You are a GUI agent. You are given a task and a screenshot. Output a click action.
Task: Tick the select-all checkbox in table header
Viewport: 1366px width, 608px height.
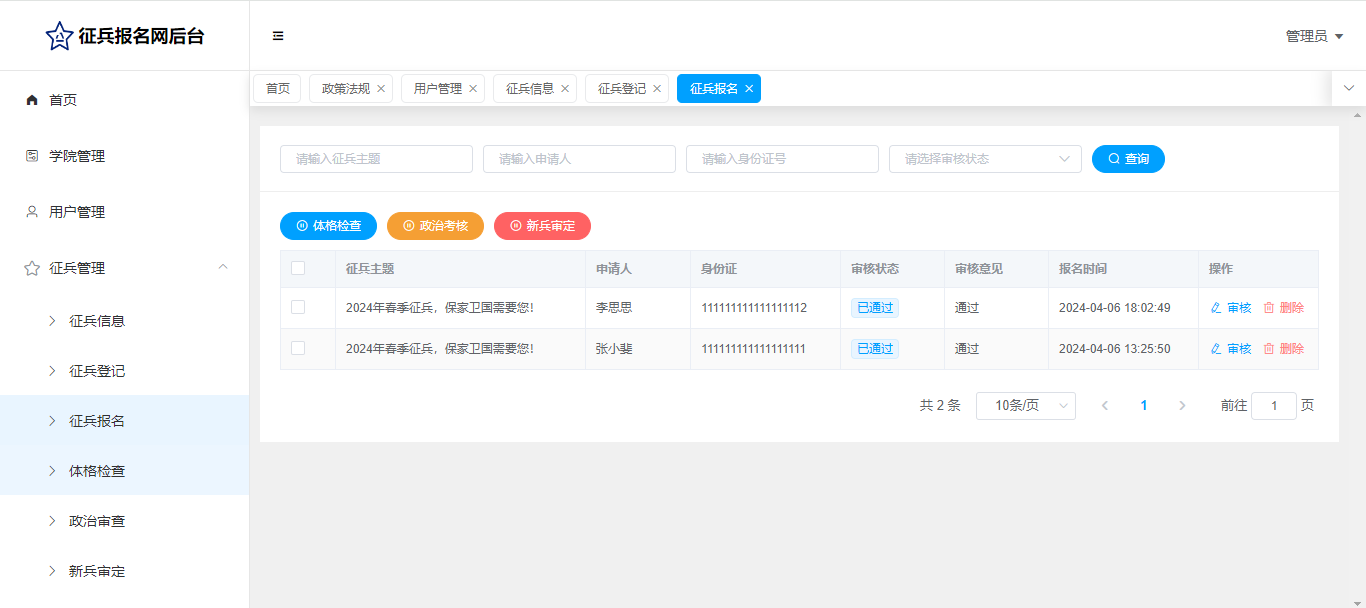[x=298, y=268]
